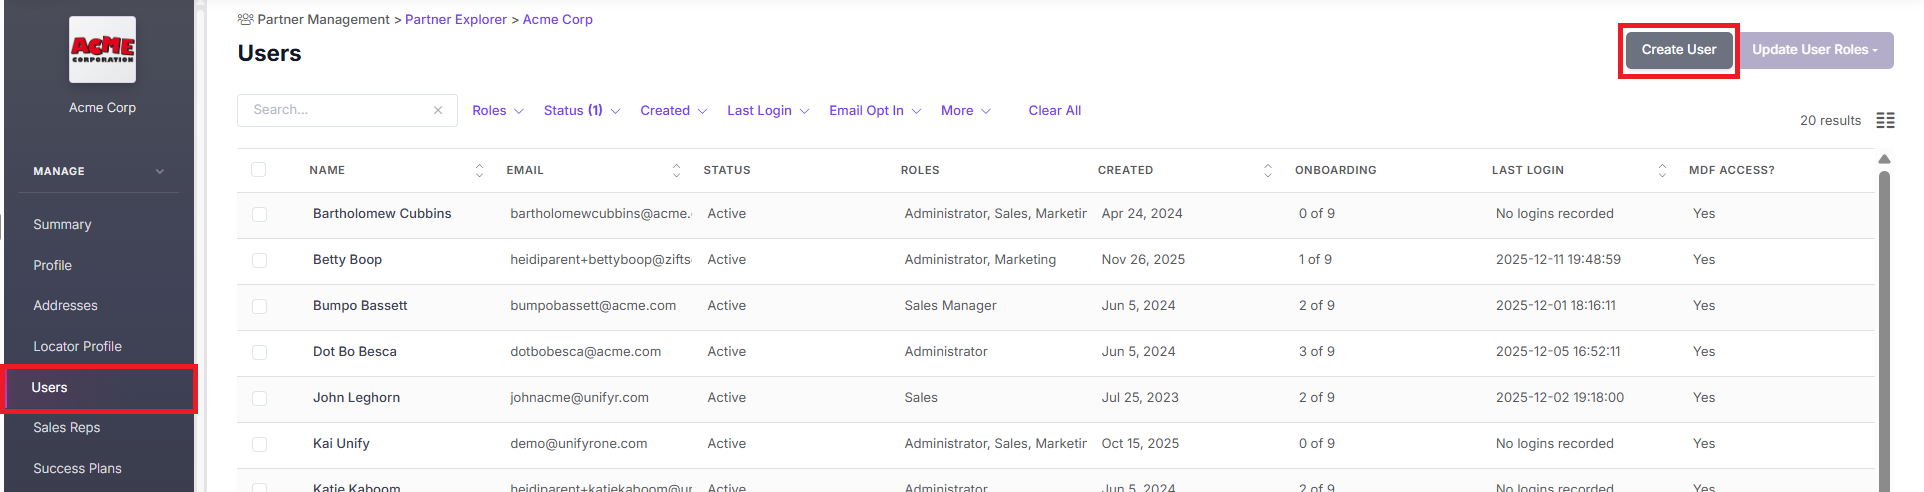The height and width of the screenshot is (492, 1924).
Task: Click John Leghorn name
Action: coord(356,397)
